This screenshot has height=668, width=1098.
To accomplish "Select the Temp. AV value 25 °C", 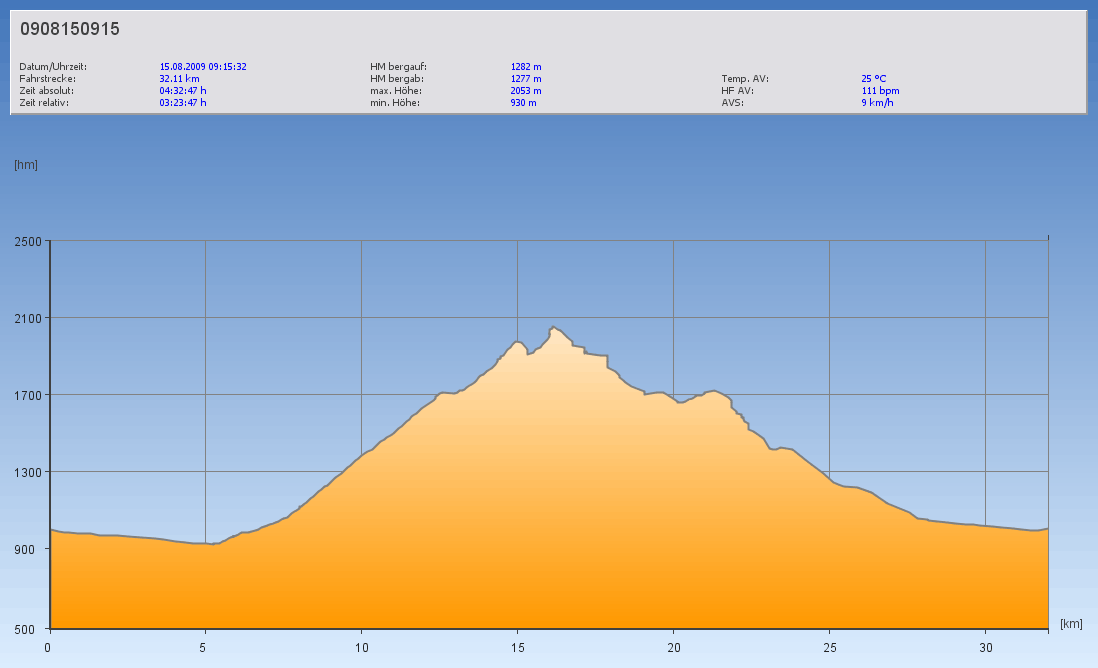I will coord(873,78).
